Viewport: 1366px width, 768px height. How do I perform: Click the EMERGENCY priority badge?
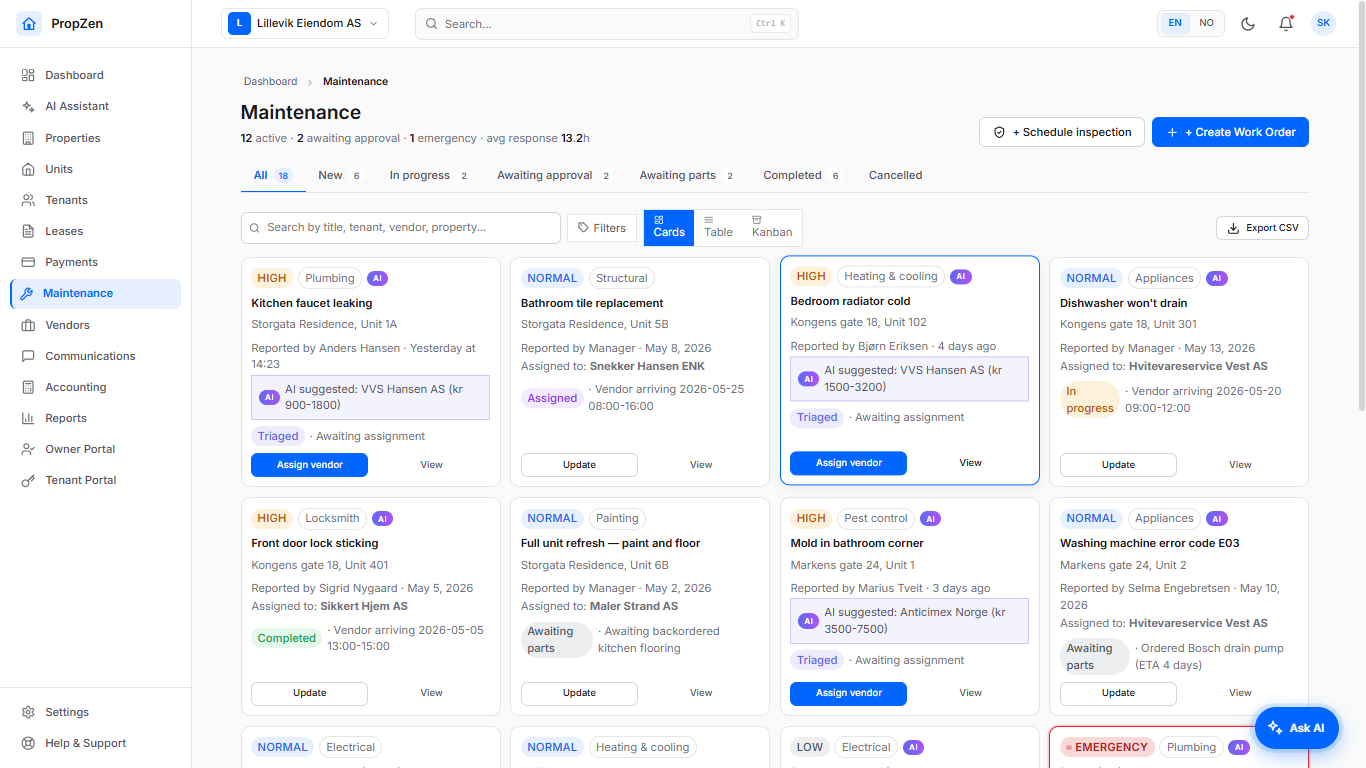[x=1107, y=747]
